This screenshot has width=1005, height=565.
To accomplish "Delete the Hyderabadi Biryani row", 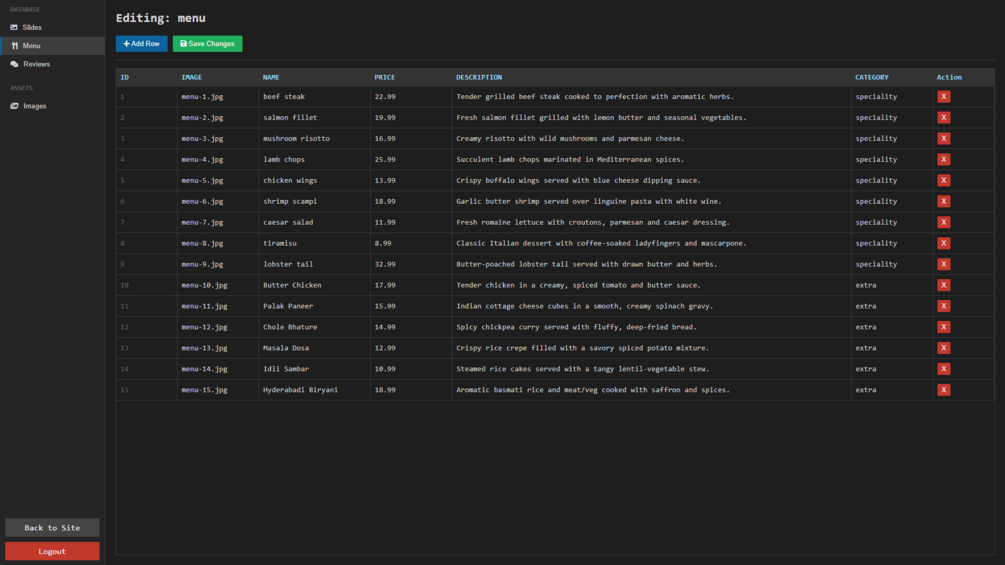I will 943,389.
